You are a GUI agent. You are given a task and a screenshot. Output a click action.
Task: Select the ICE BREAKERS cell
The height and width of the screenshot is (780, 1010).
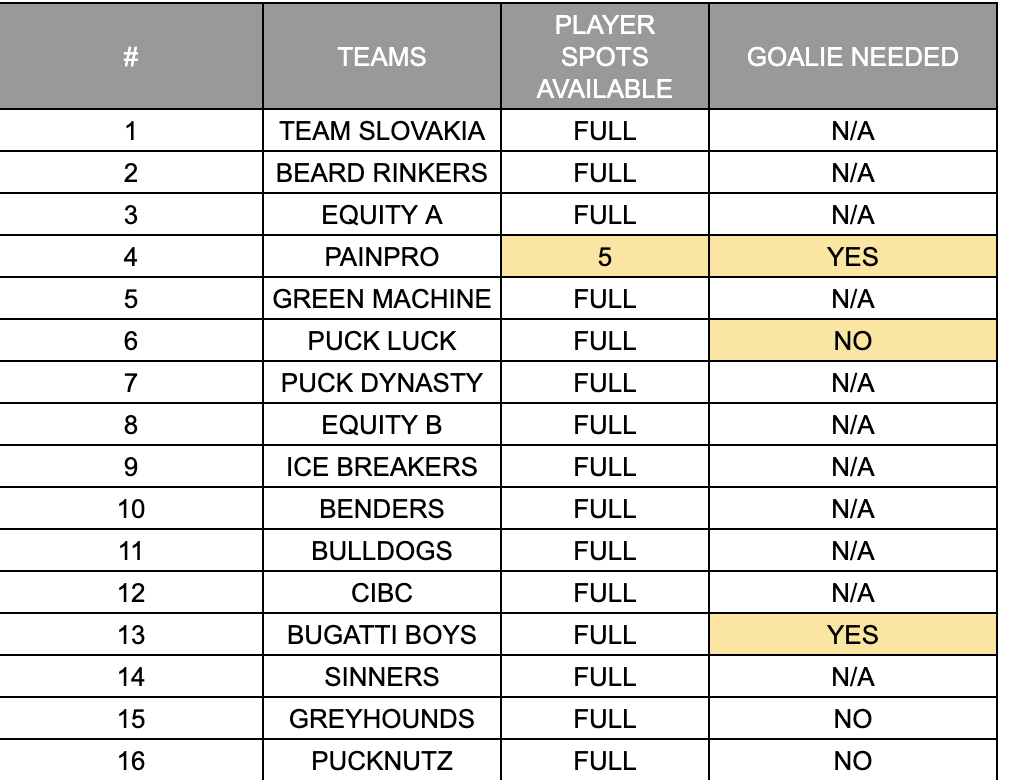pos(382,467)
